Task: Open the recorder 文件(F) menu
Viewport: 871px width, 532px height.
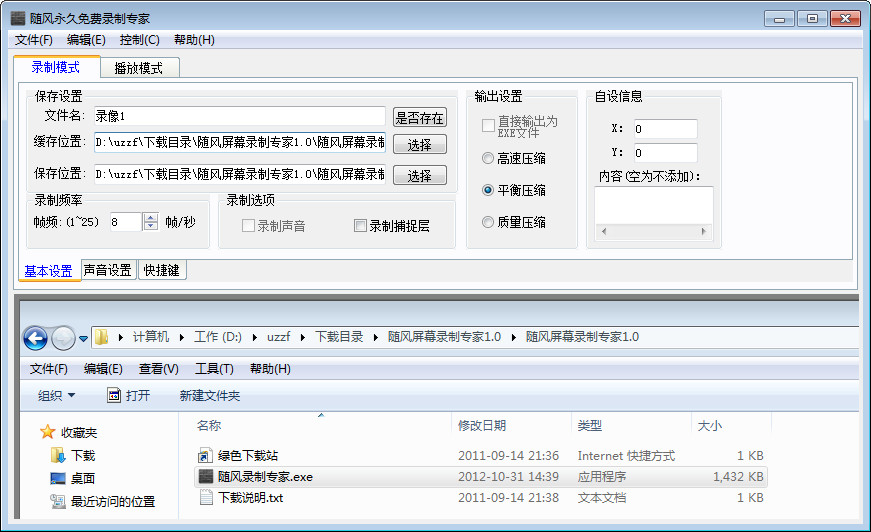Action: point(34,40)
